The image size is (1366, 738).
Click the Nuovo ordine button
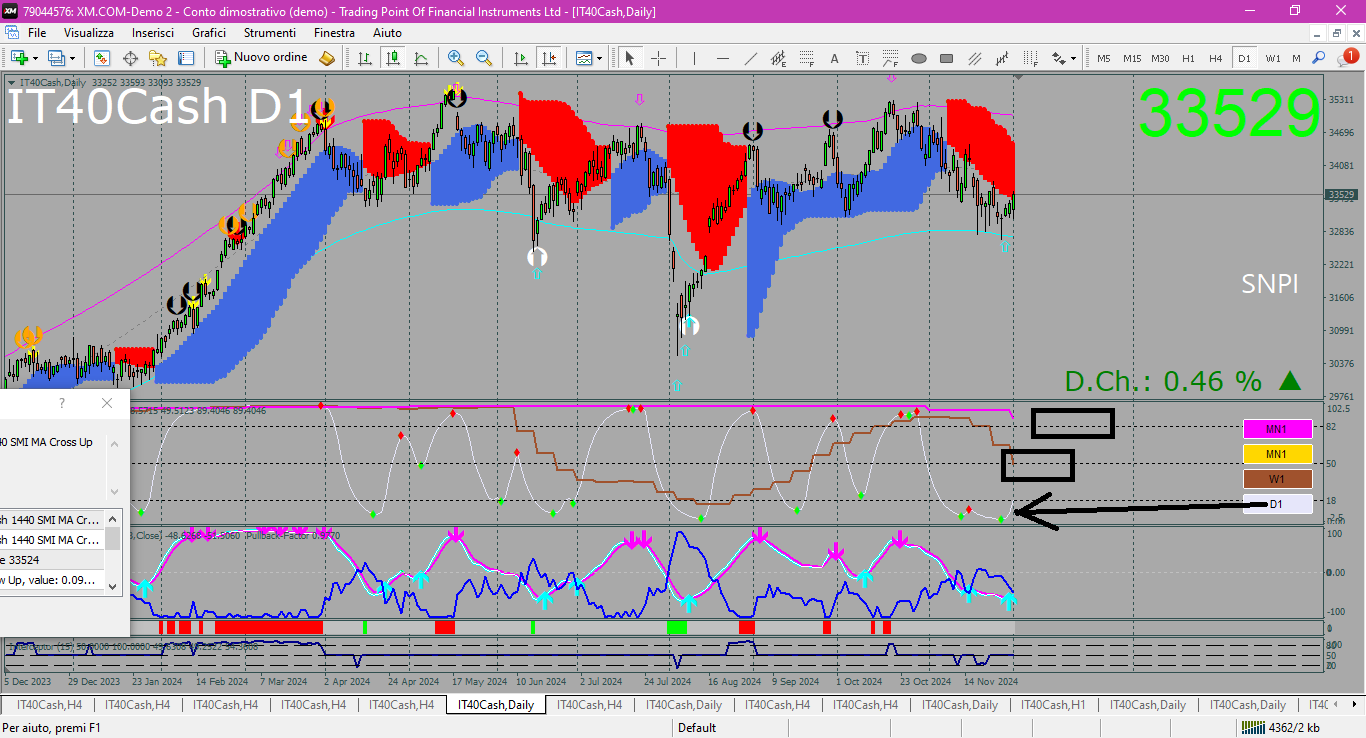pyautogui.click(x=263, y=58)
